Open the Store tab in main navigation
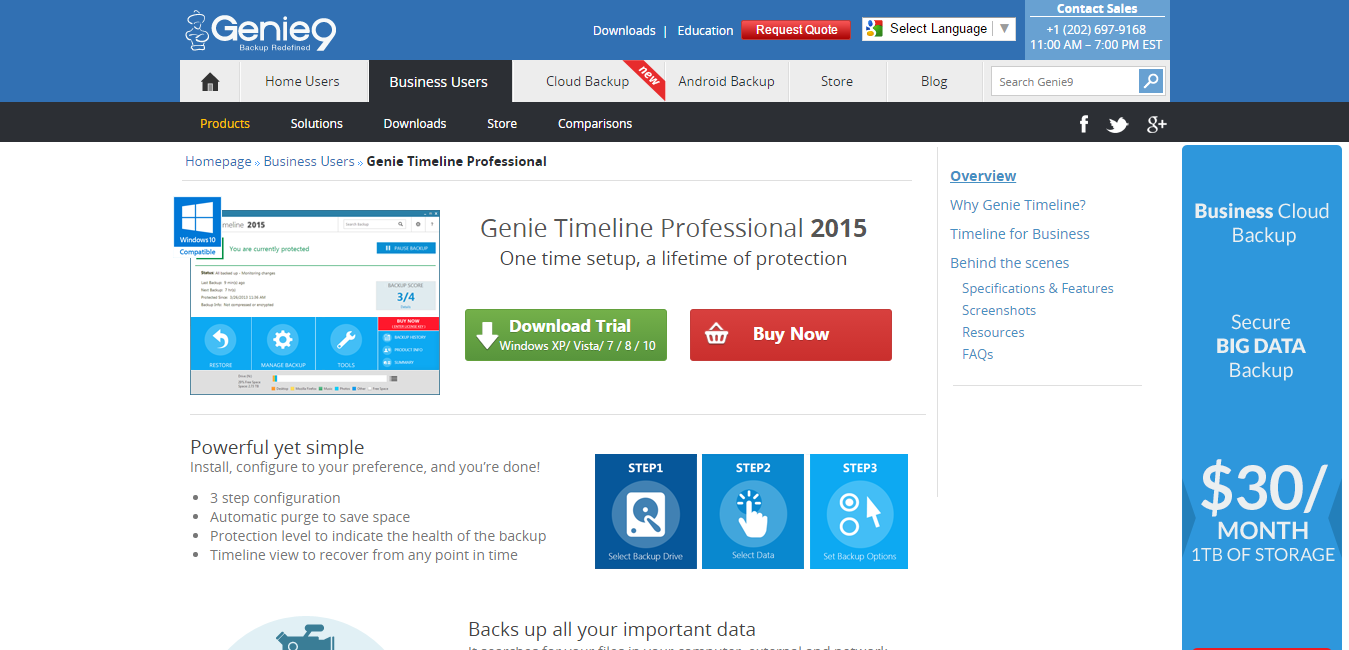Screen dimensions: 1349x650 point(837,81)
